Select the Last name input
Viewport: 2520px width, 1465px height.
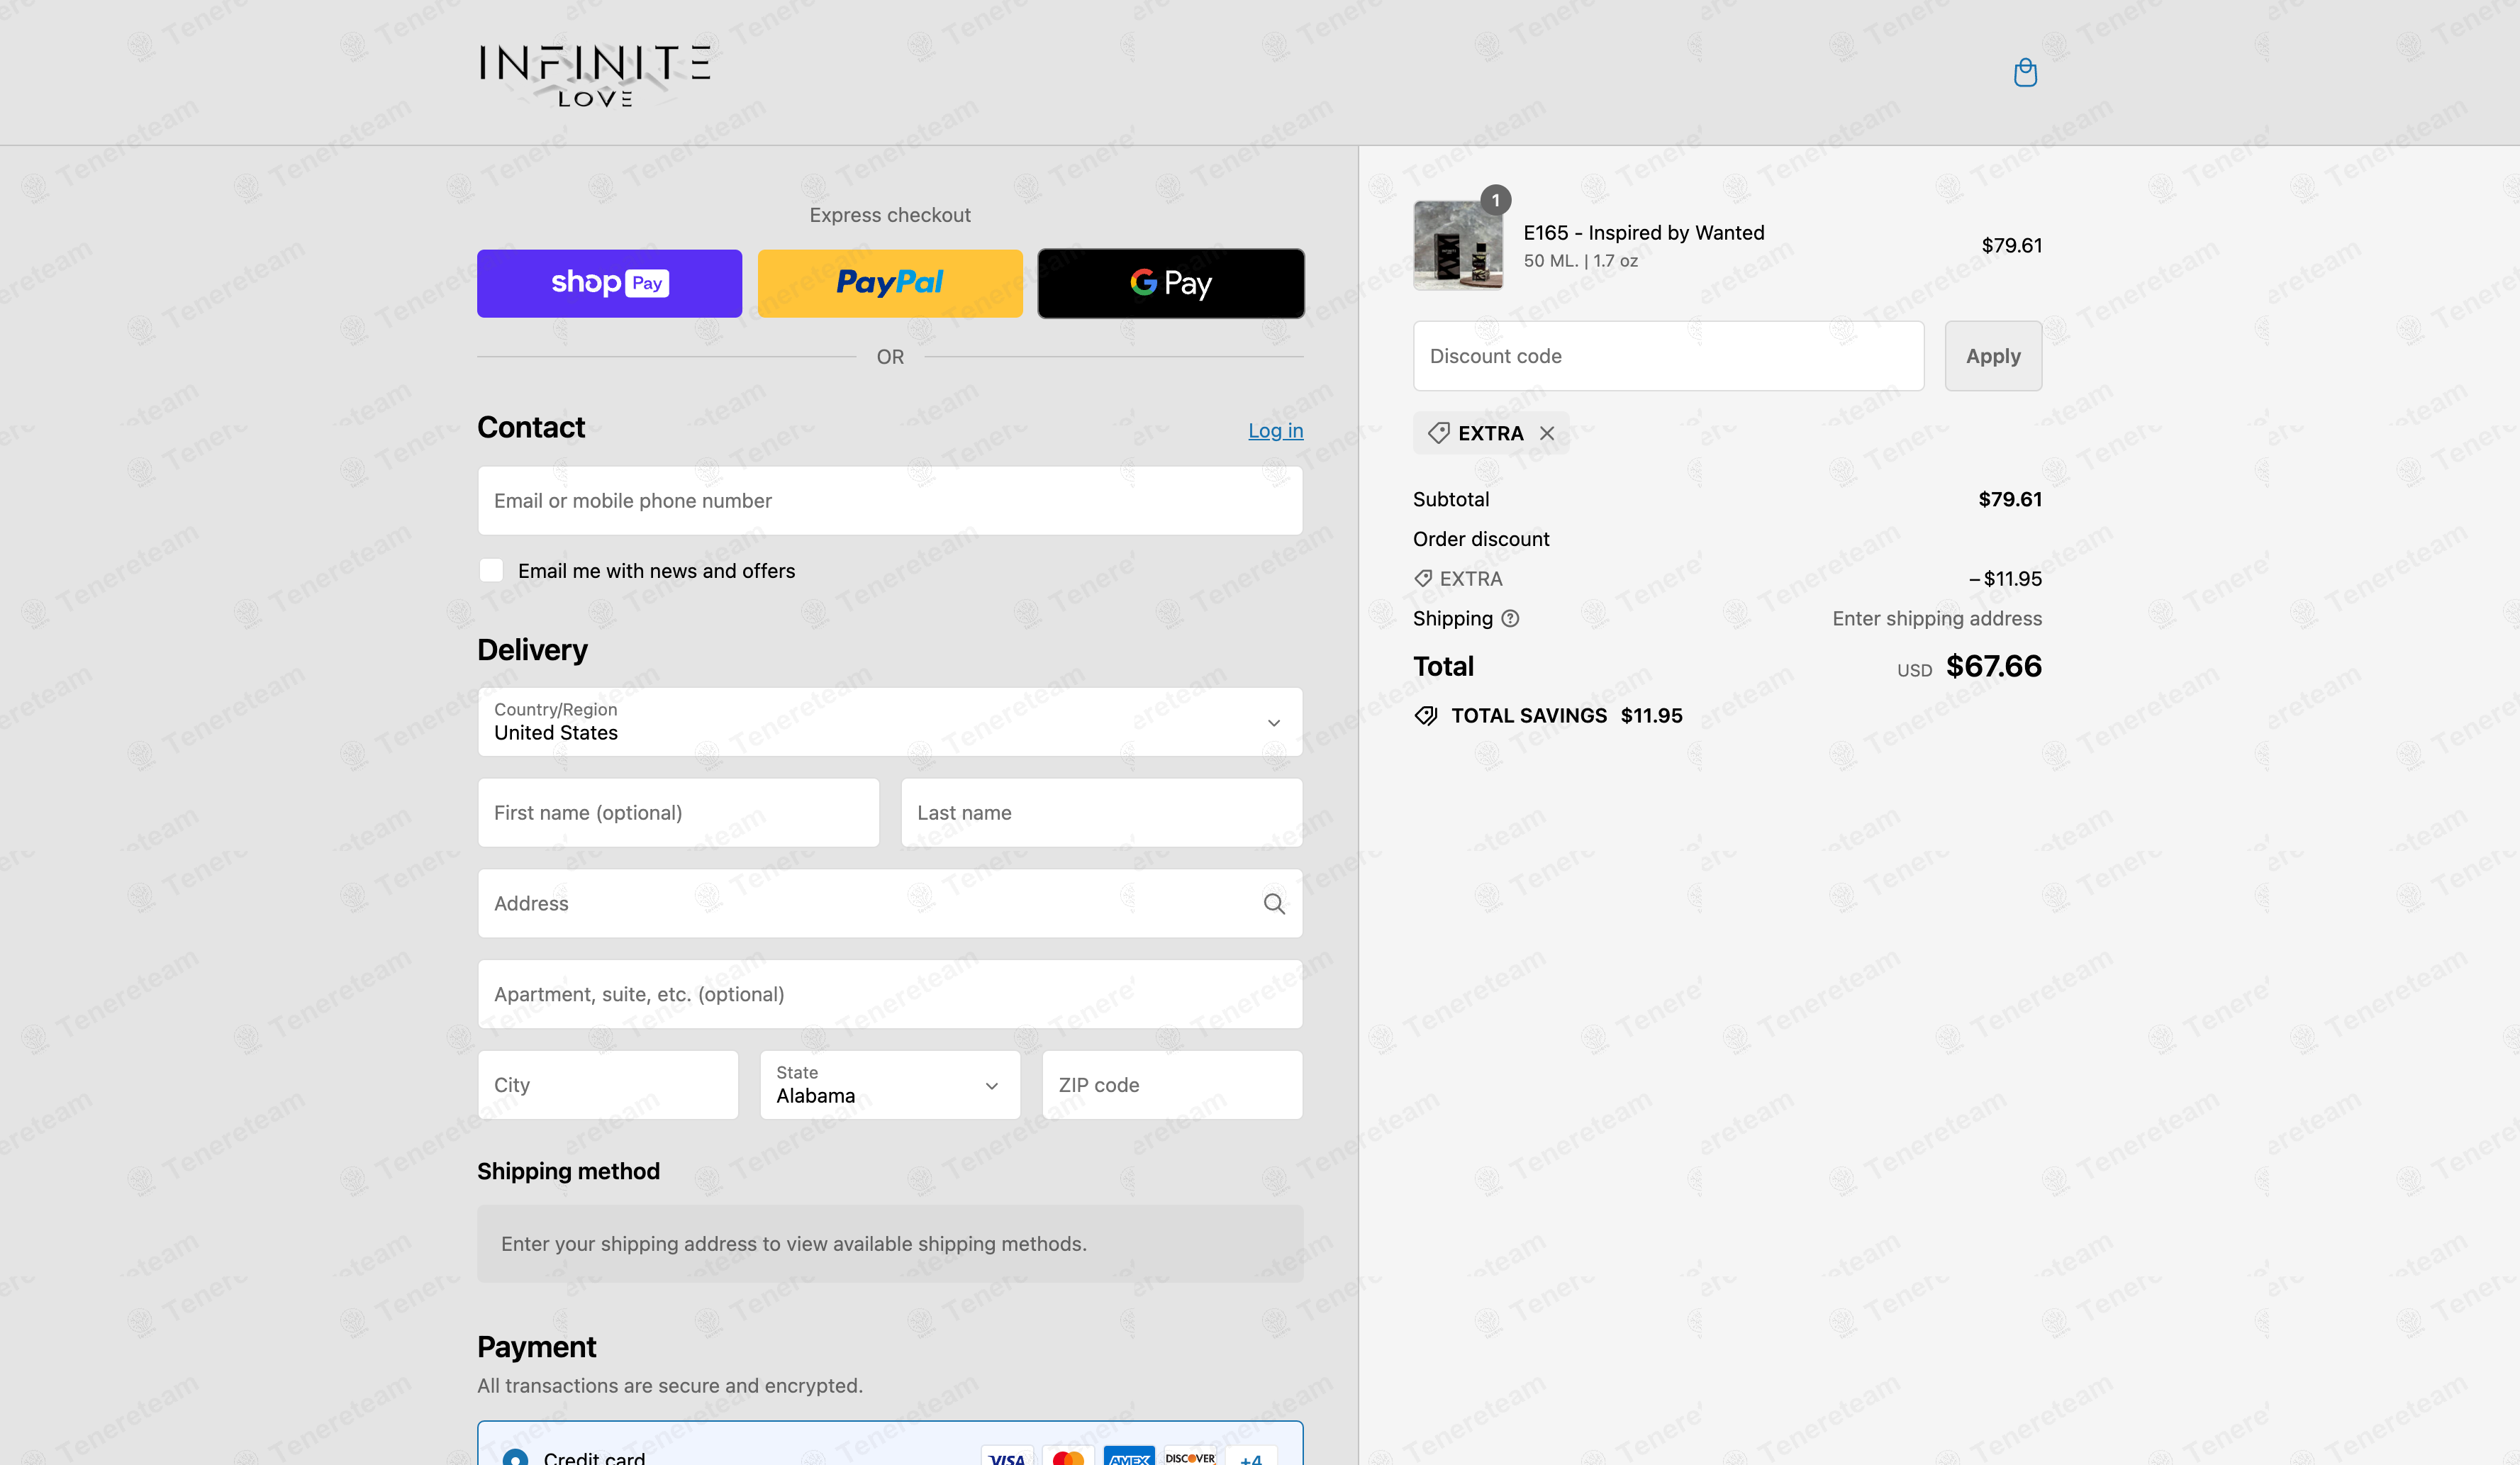[1101, 812]
